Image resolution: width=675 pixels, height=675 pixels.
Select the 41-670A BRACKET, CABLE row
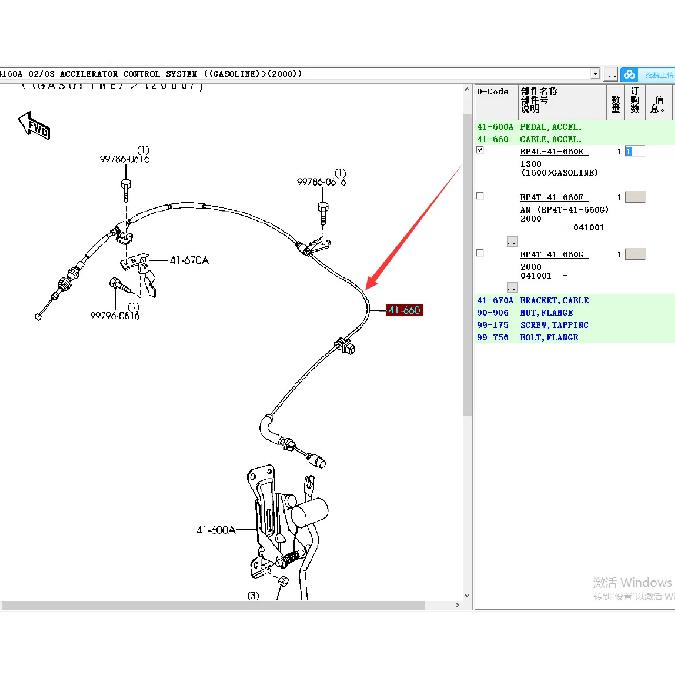pyautogui.click(x=574, y=300)
